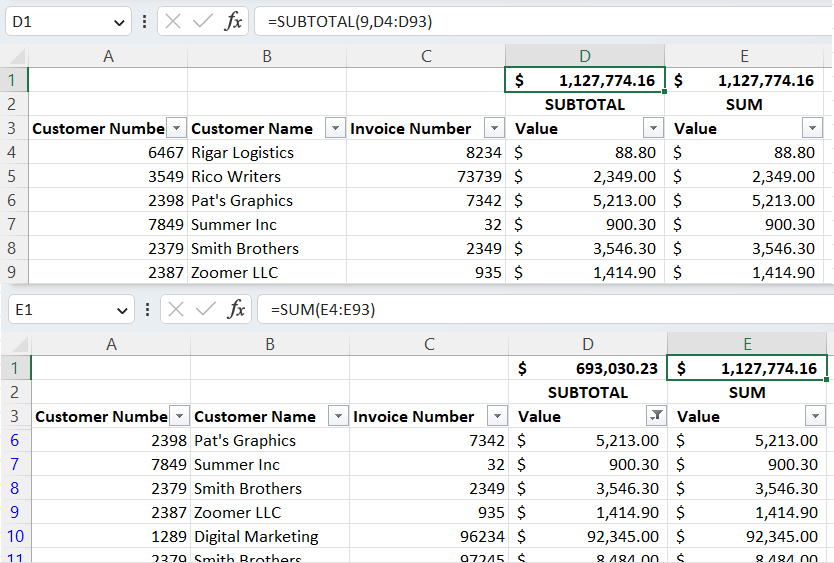This screenshot has height=563, width=834.
Task: Open Customer Name filter dropdown in bottom sheet
Action: [338, 416]
